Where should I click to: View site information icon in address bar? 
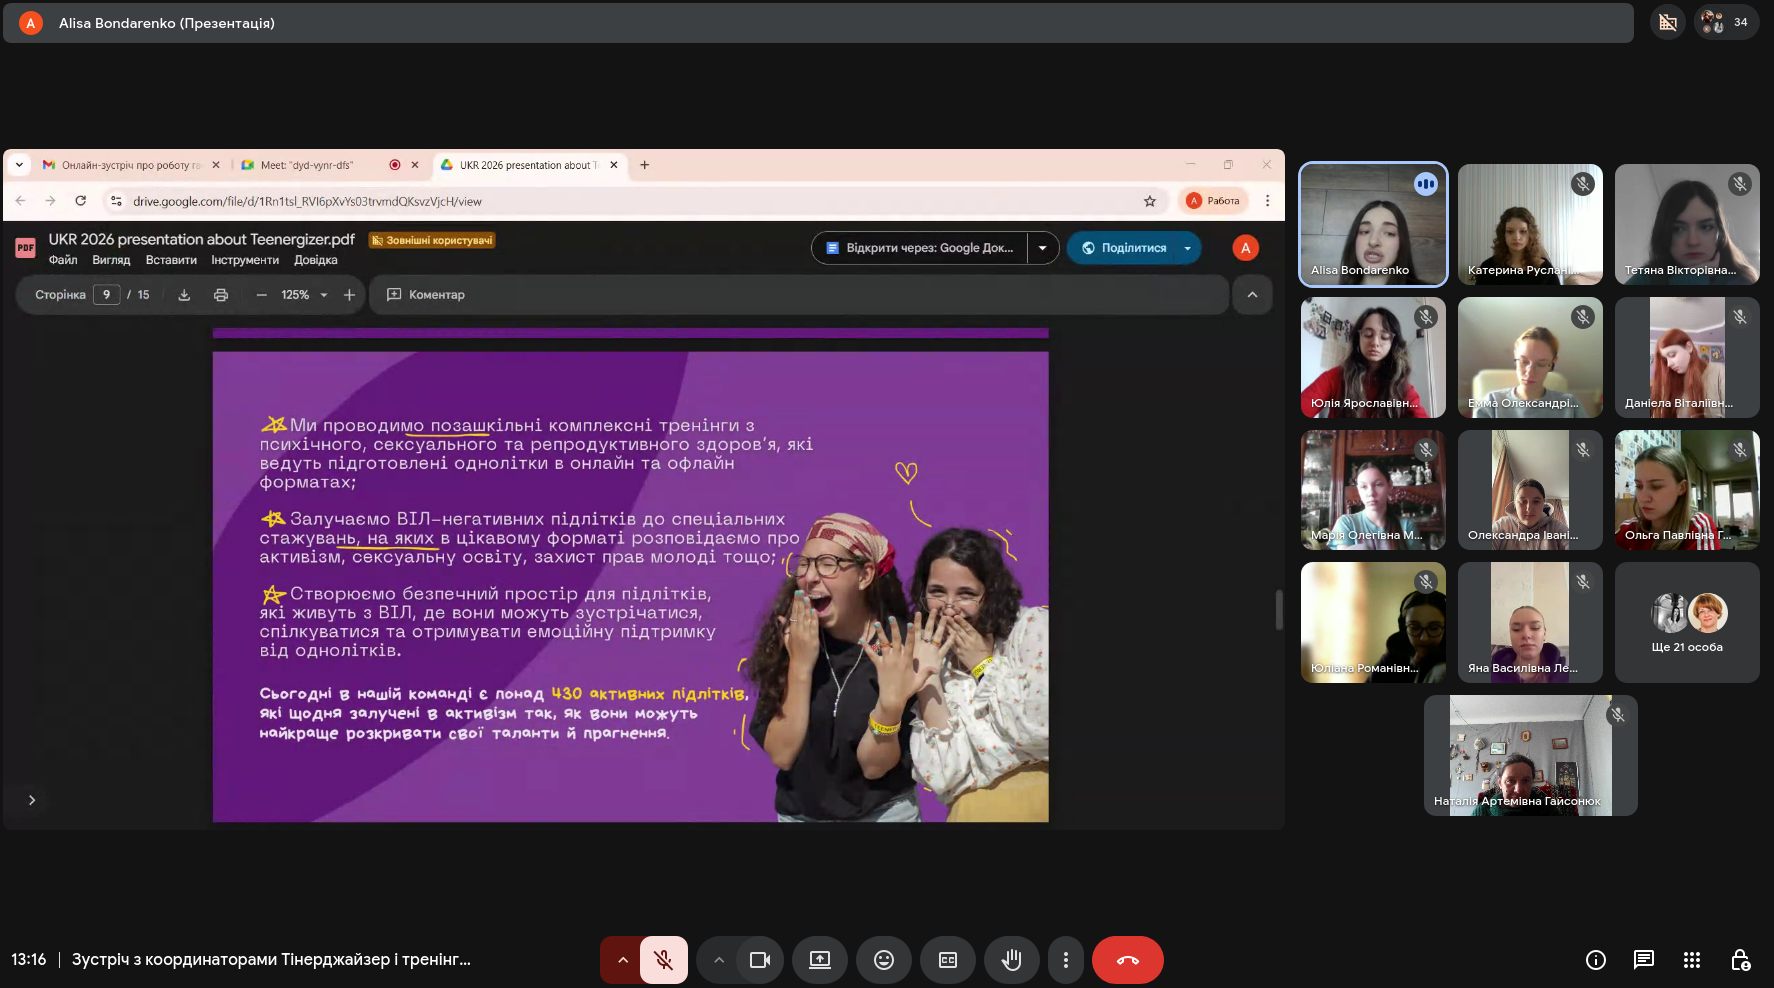116,201
